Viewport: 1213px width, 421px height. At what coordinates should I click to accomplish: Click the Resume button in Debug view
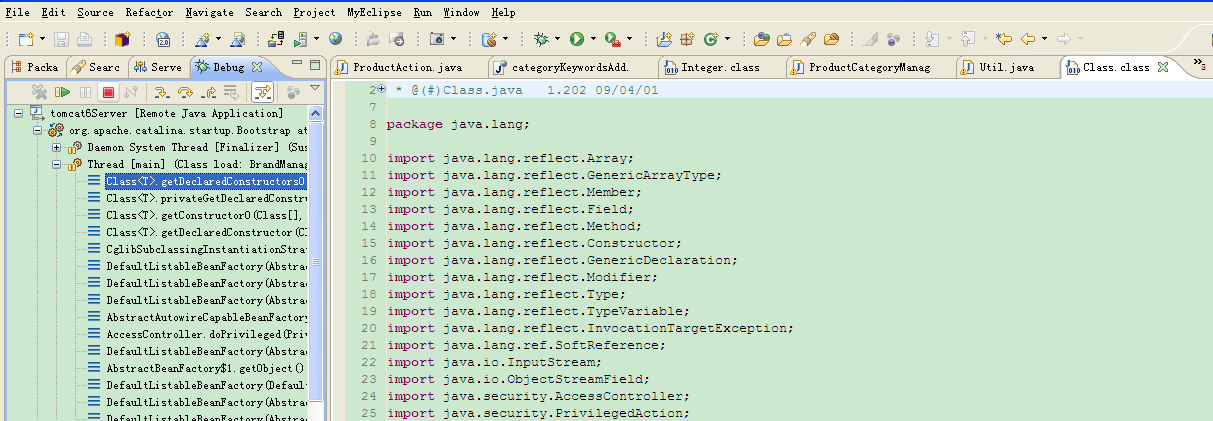62,92
